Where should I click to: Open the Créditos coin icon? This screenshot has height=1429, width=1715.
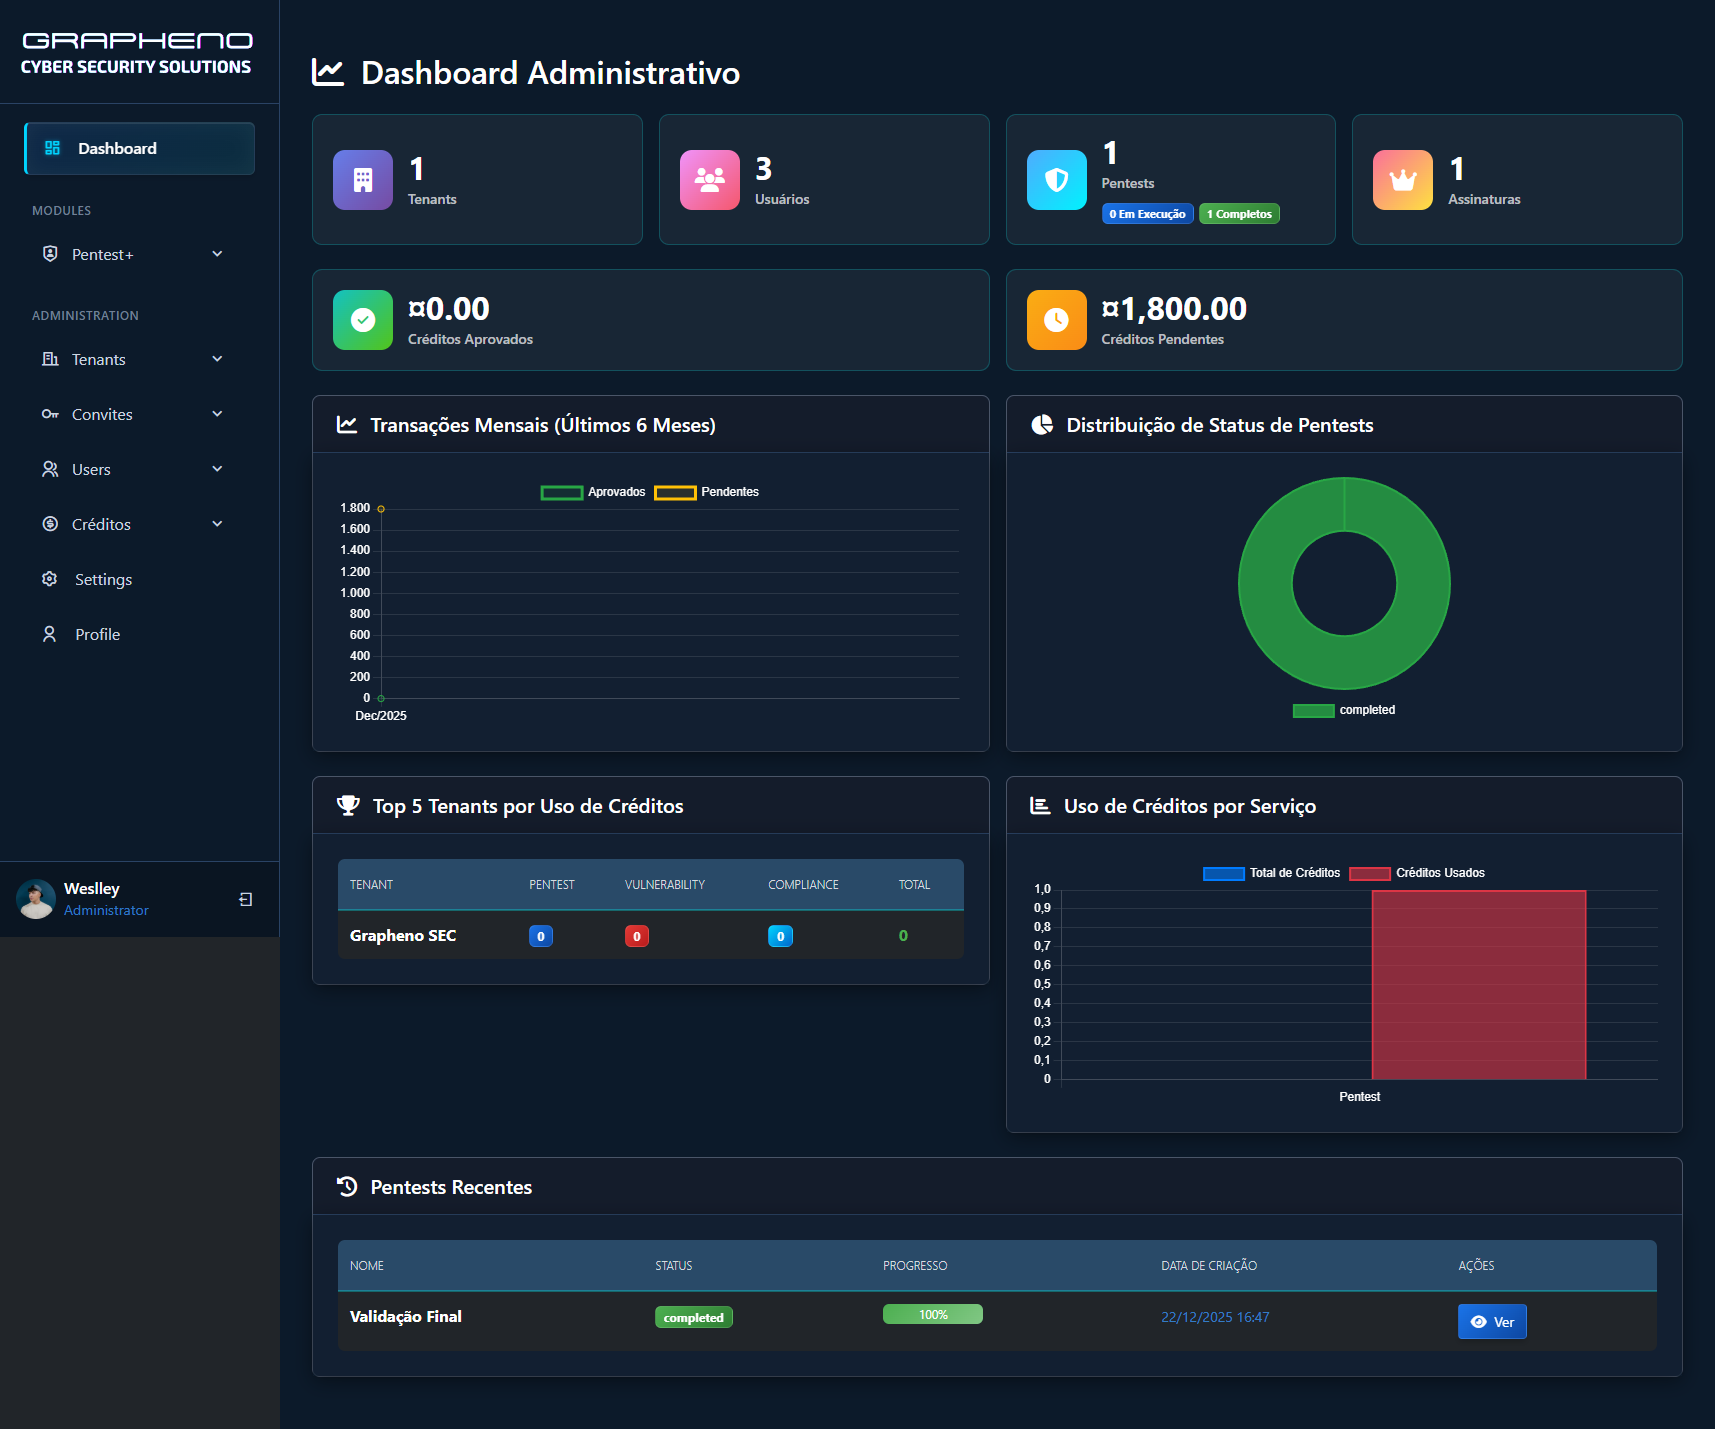pos(50,523)
